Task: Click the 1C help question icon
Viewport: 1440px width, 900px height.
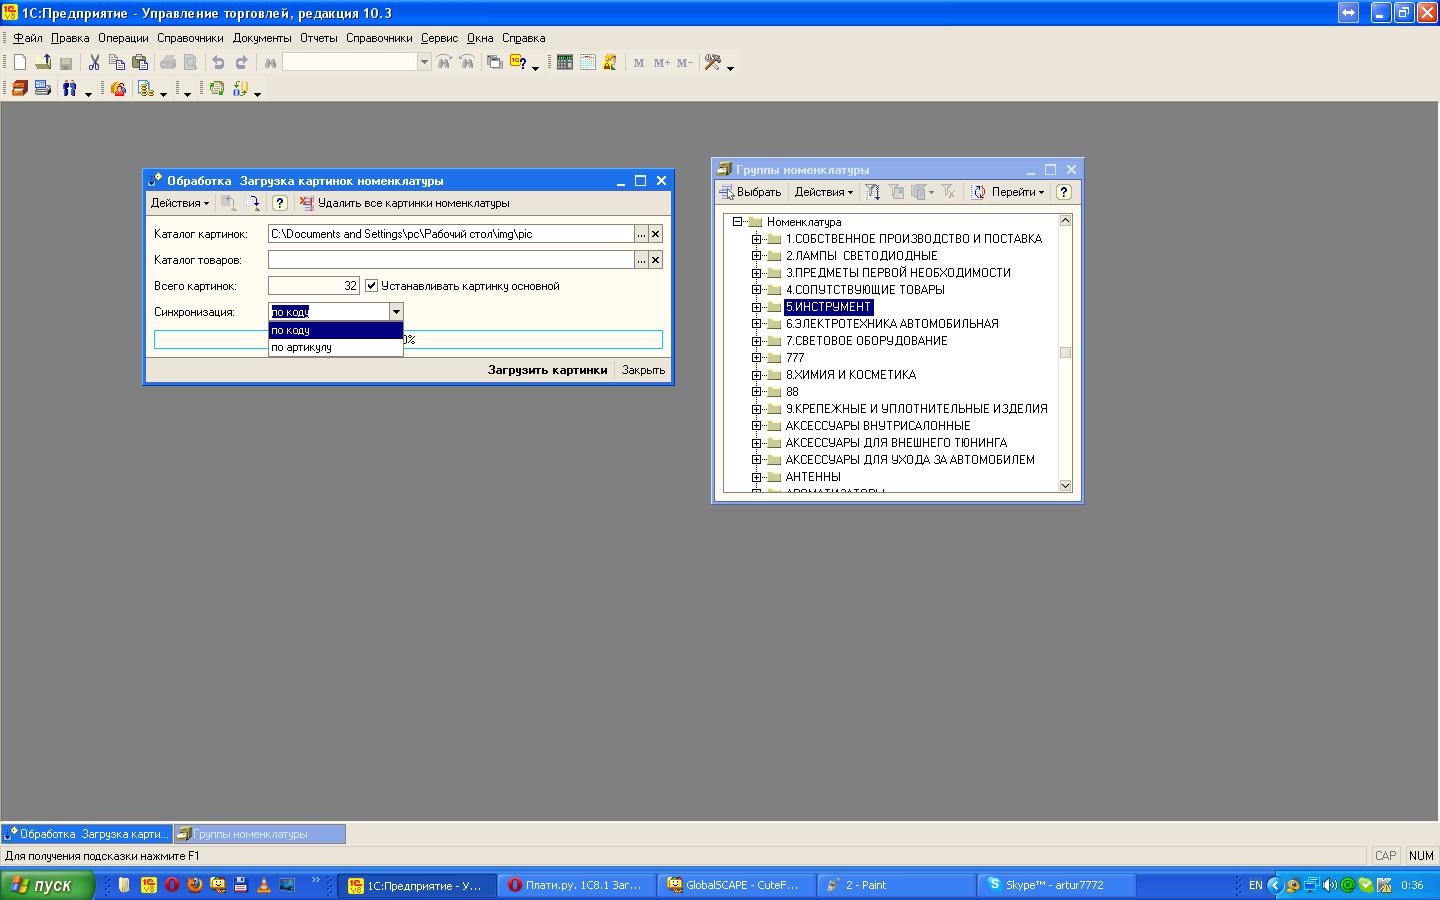Action: point(519,62)
